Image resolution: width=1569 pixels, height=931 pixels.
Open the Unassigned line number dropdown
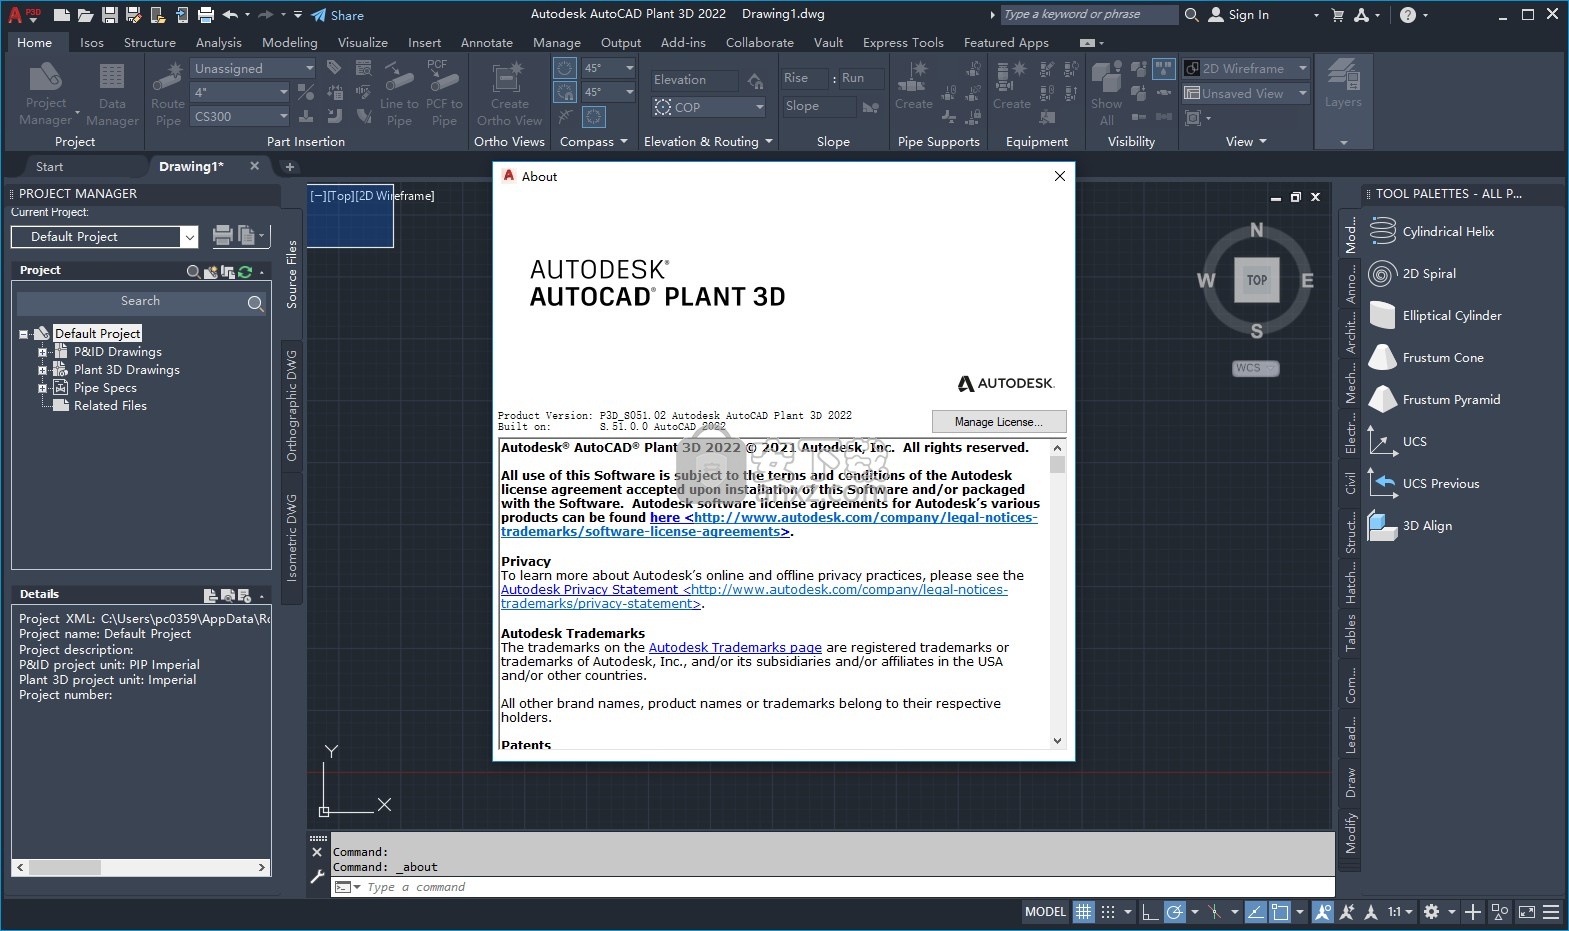pyautogui.click(x=254, y=68)
